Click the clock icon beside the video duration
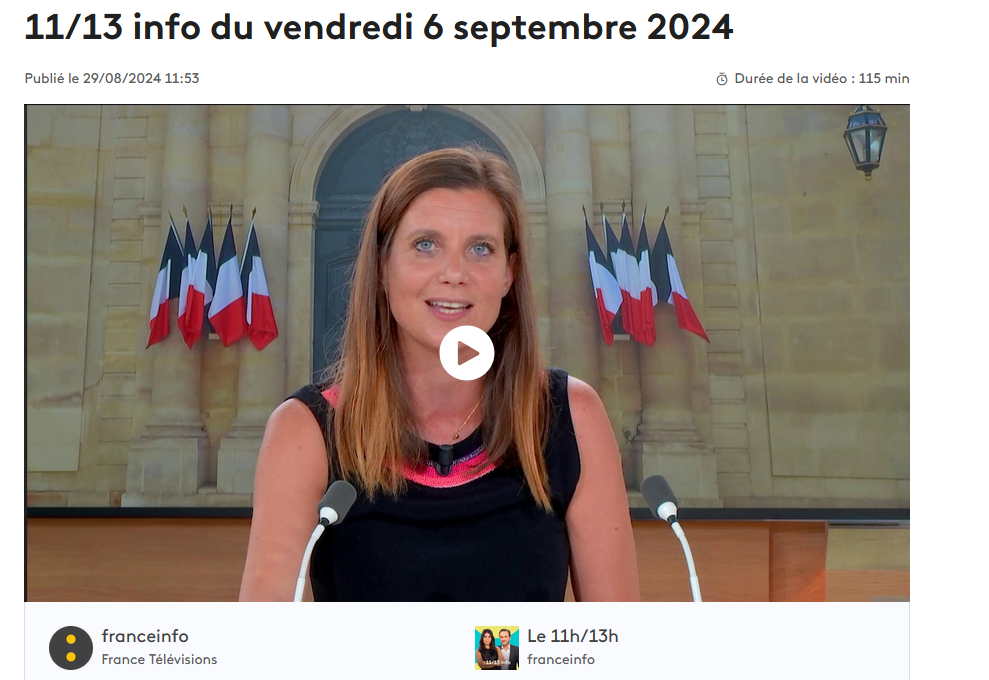The height and width of the screenshot is (680, 989). [x=722, y=79]
